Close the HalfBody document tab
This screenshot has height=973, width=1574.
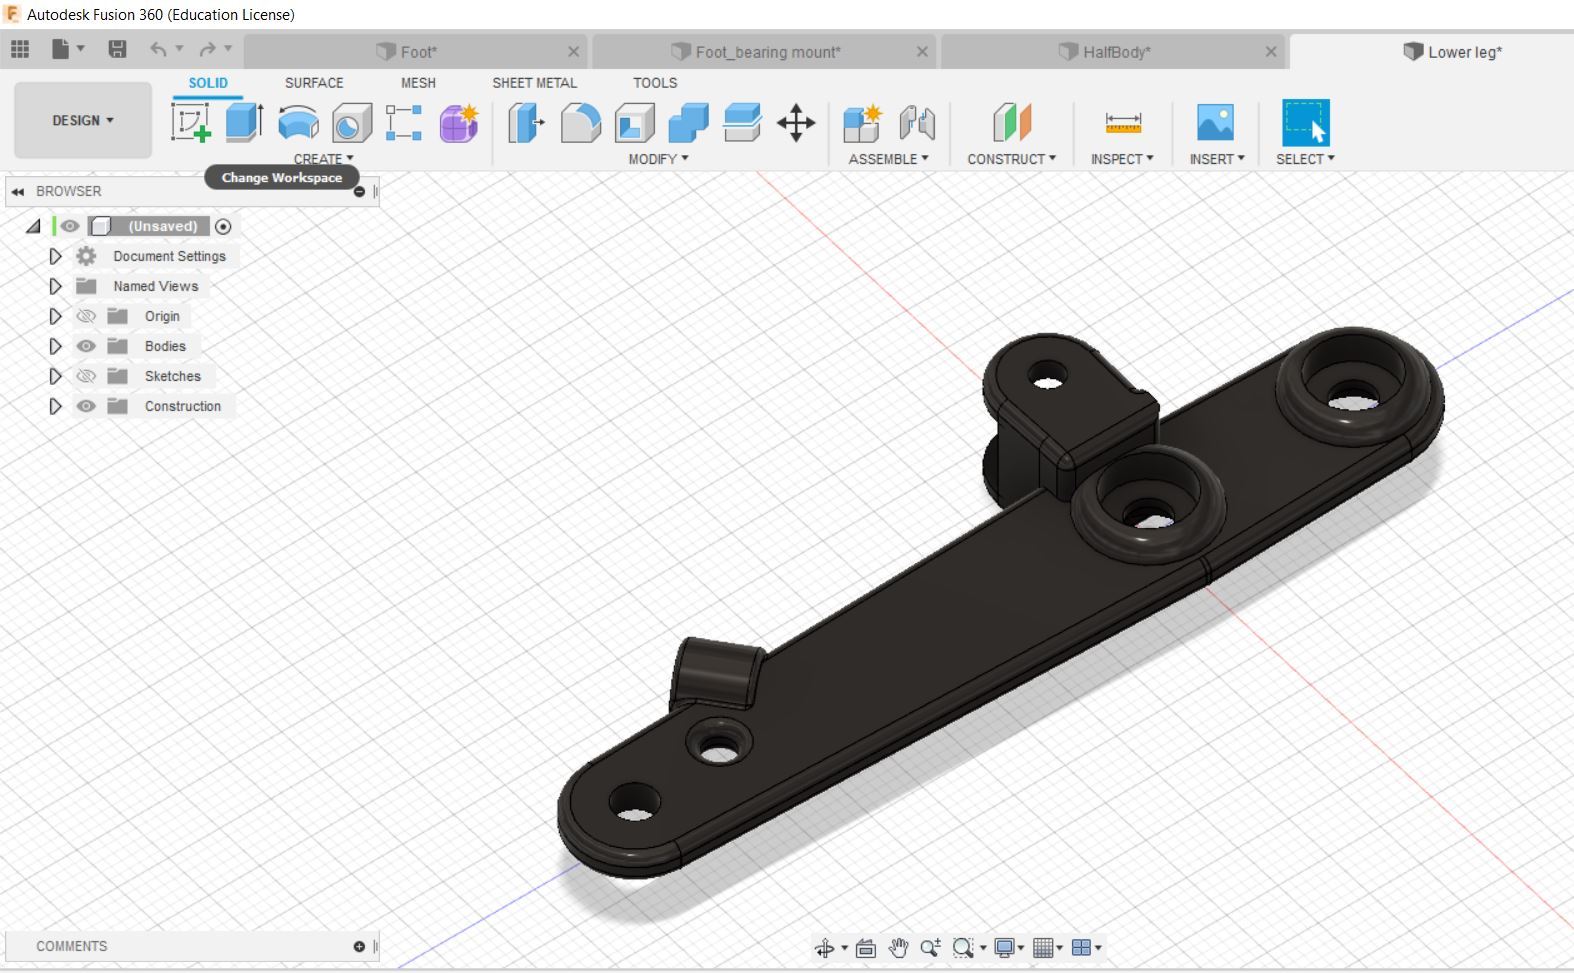(1271, 52)
